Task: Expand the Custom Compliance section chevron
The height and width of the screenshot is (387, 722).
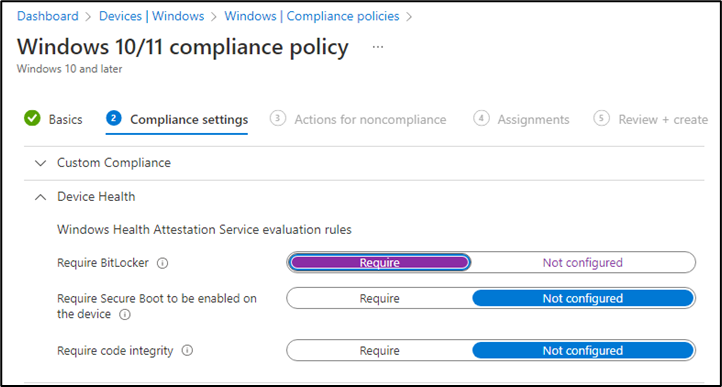Action: tap(41, 163)
